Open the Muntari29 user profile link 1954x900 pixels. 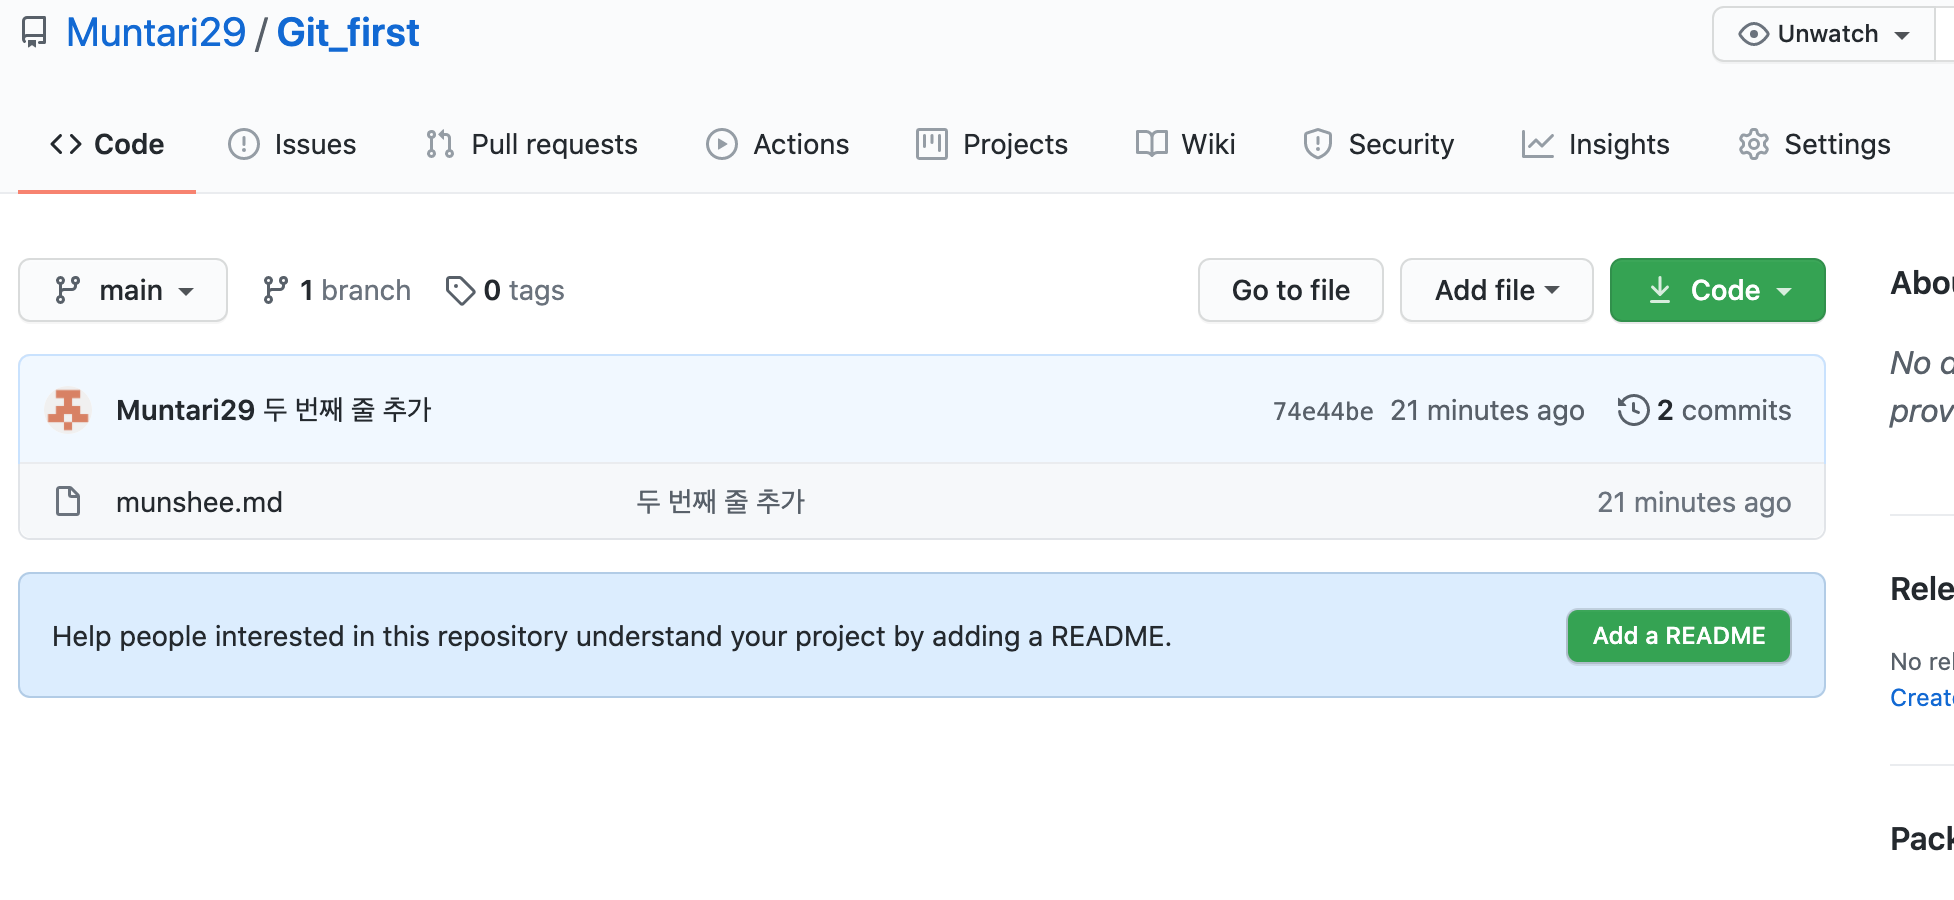click(x=156, y=33)
